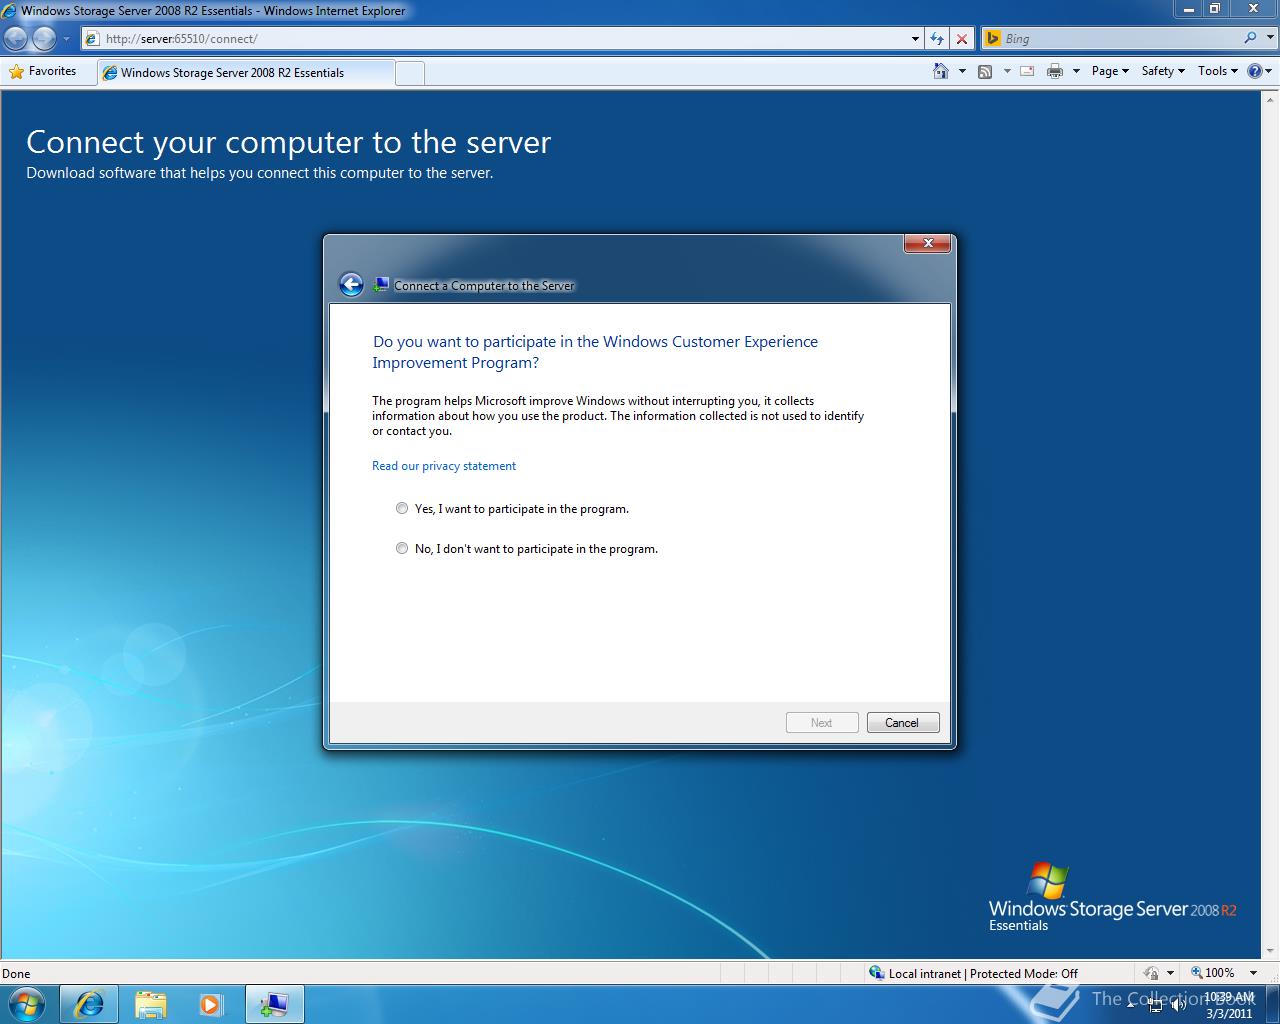Image resolution: width=1280 pixels, height=1024 pixels.
Task: Click the Read mail icon
Action: 1027,71
